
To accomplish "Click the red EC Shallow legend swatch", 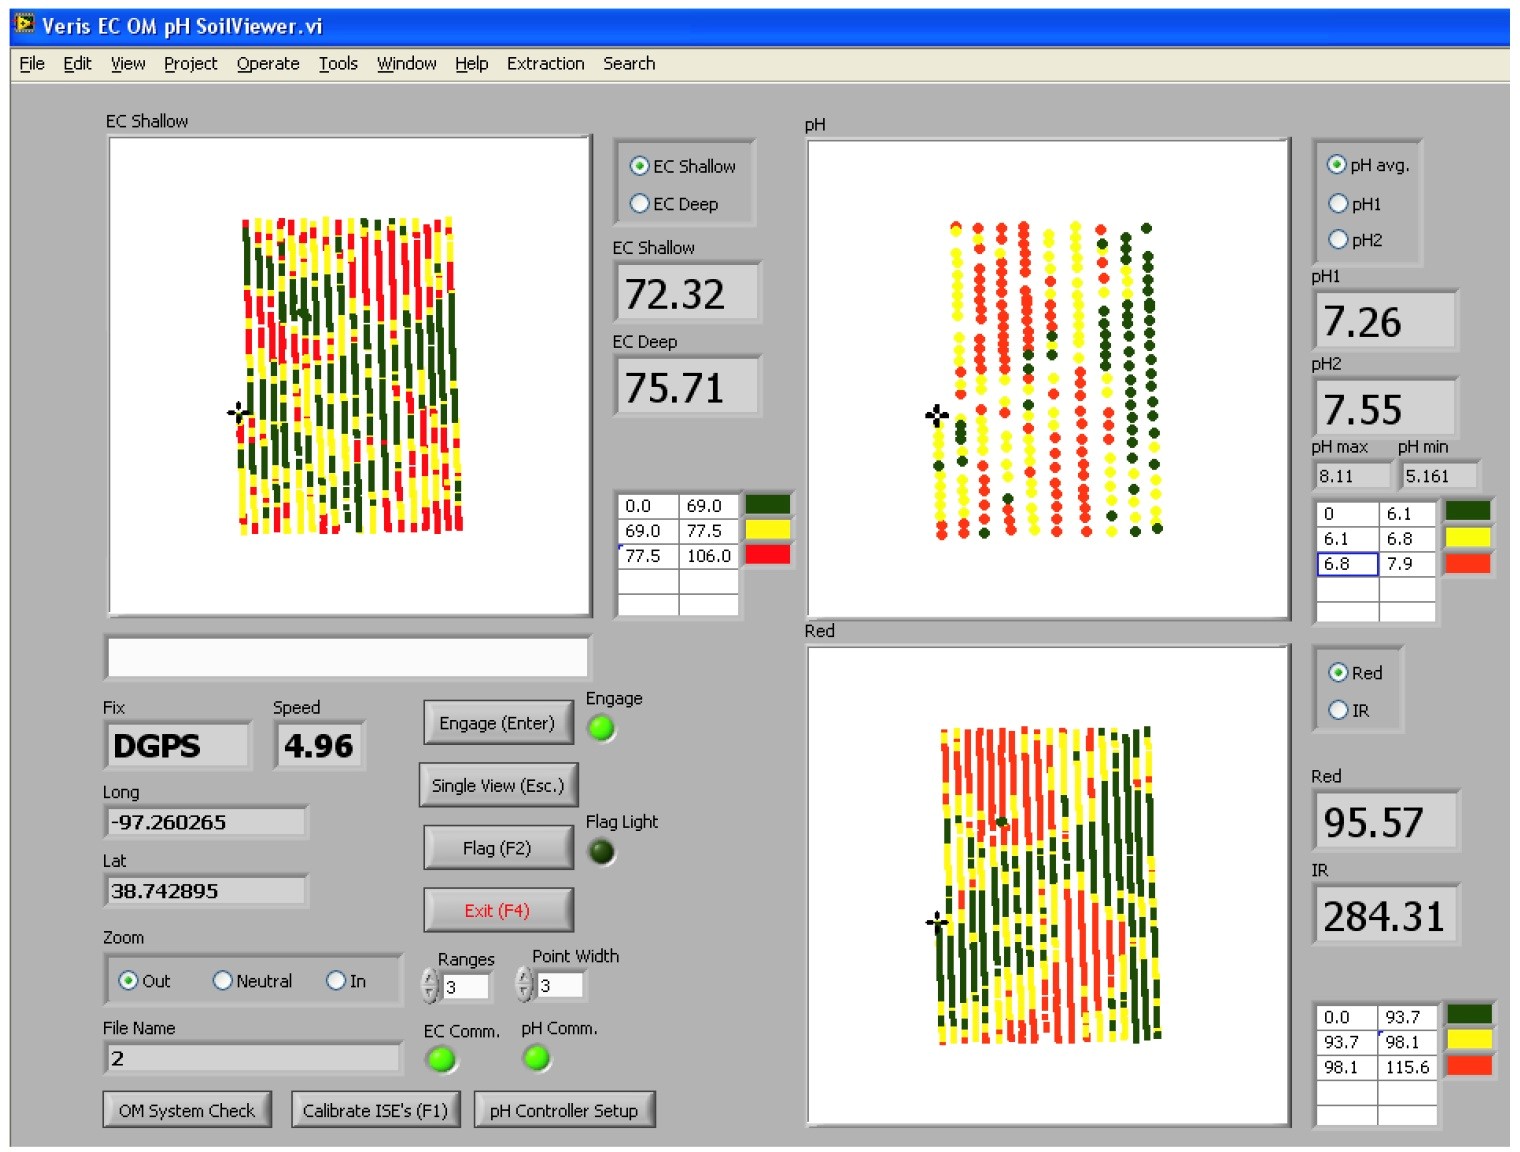I will (x=767, y=555).
